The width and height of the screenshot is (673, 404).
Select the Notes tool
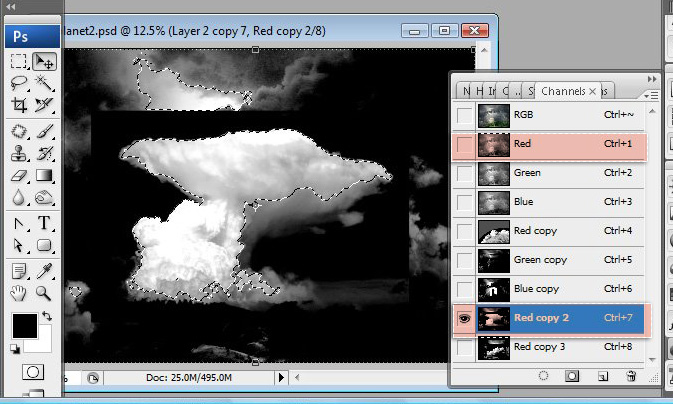[18, 271]
